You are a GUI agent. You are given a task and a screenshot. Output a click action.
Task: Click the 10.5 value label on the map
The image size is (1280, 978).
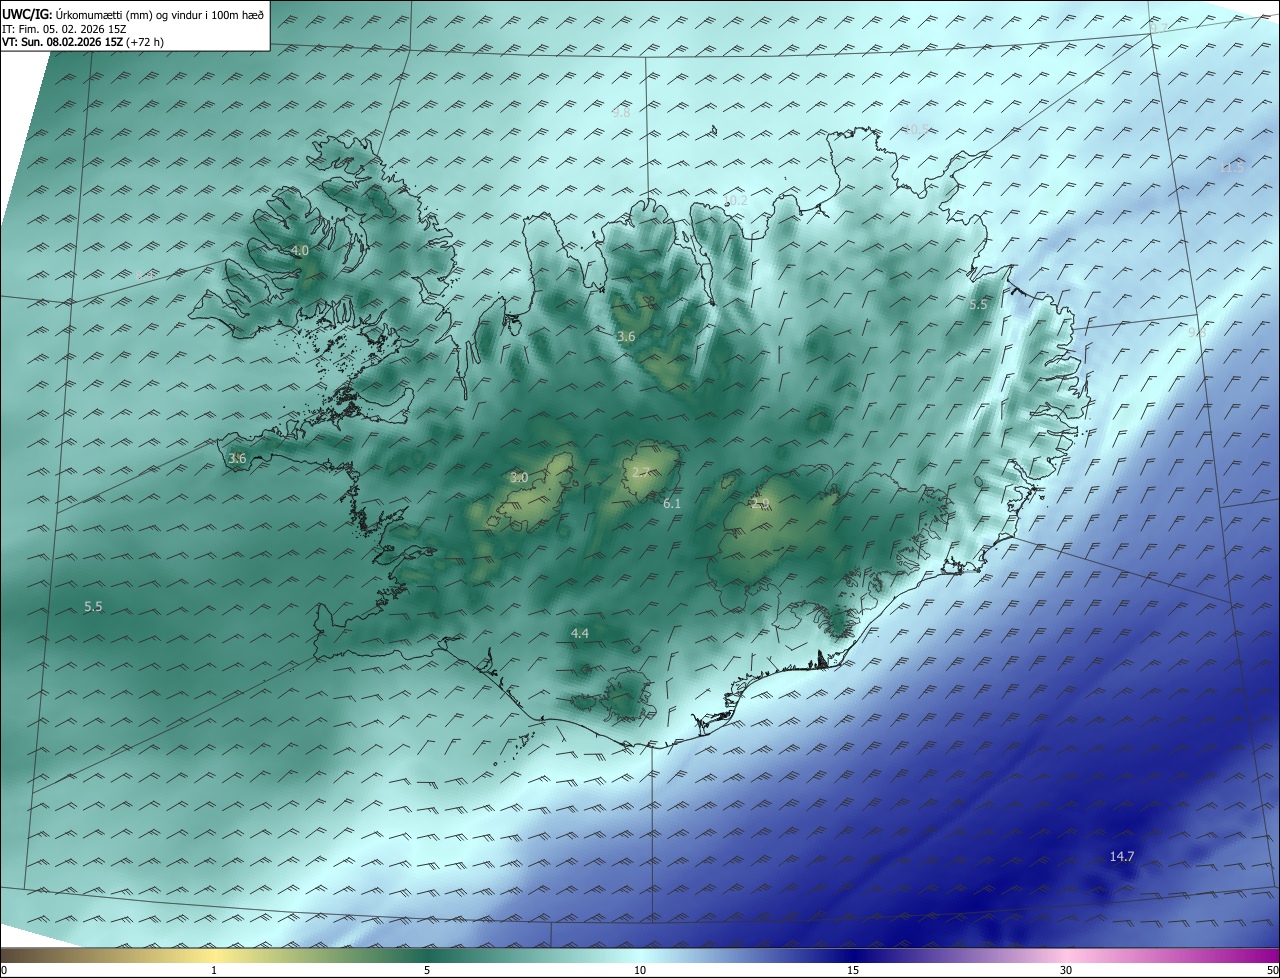click(917, 130)
